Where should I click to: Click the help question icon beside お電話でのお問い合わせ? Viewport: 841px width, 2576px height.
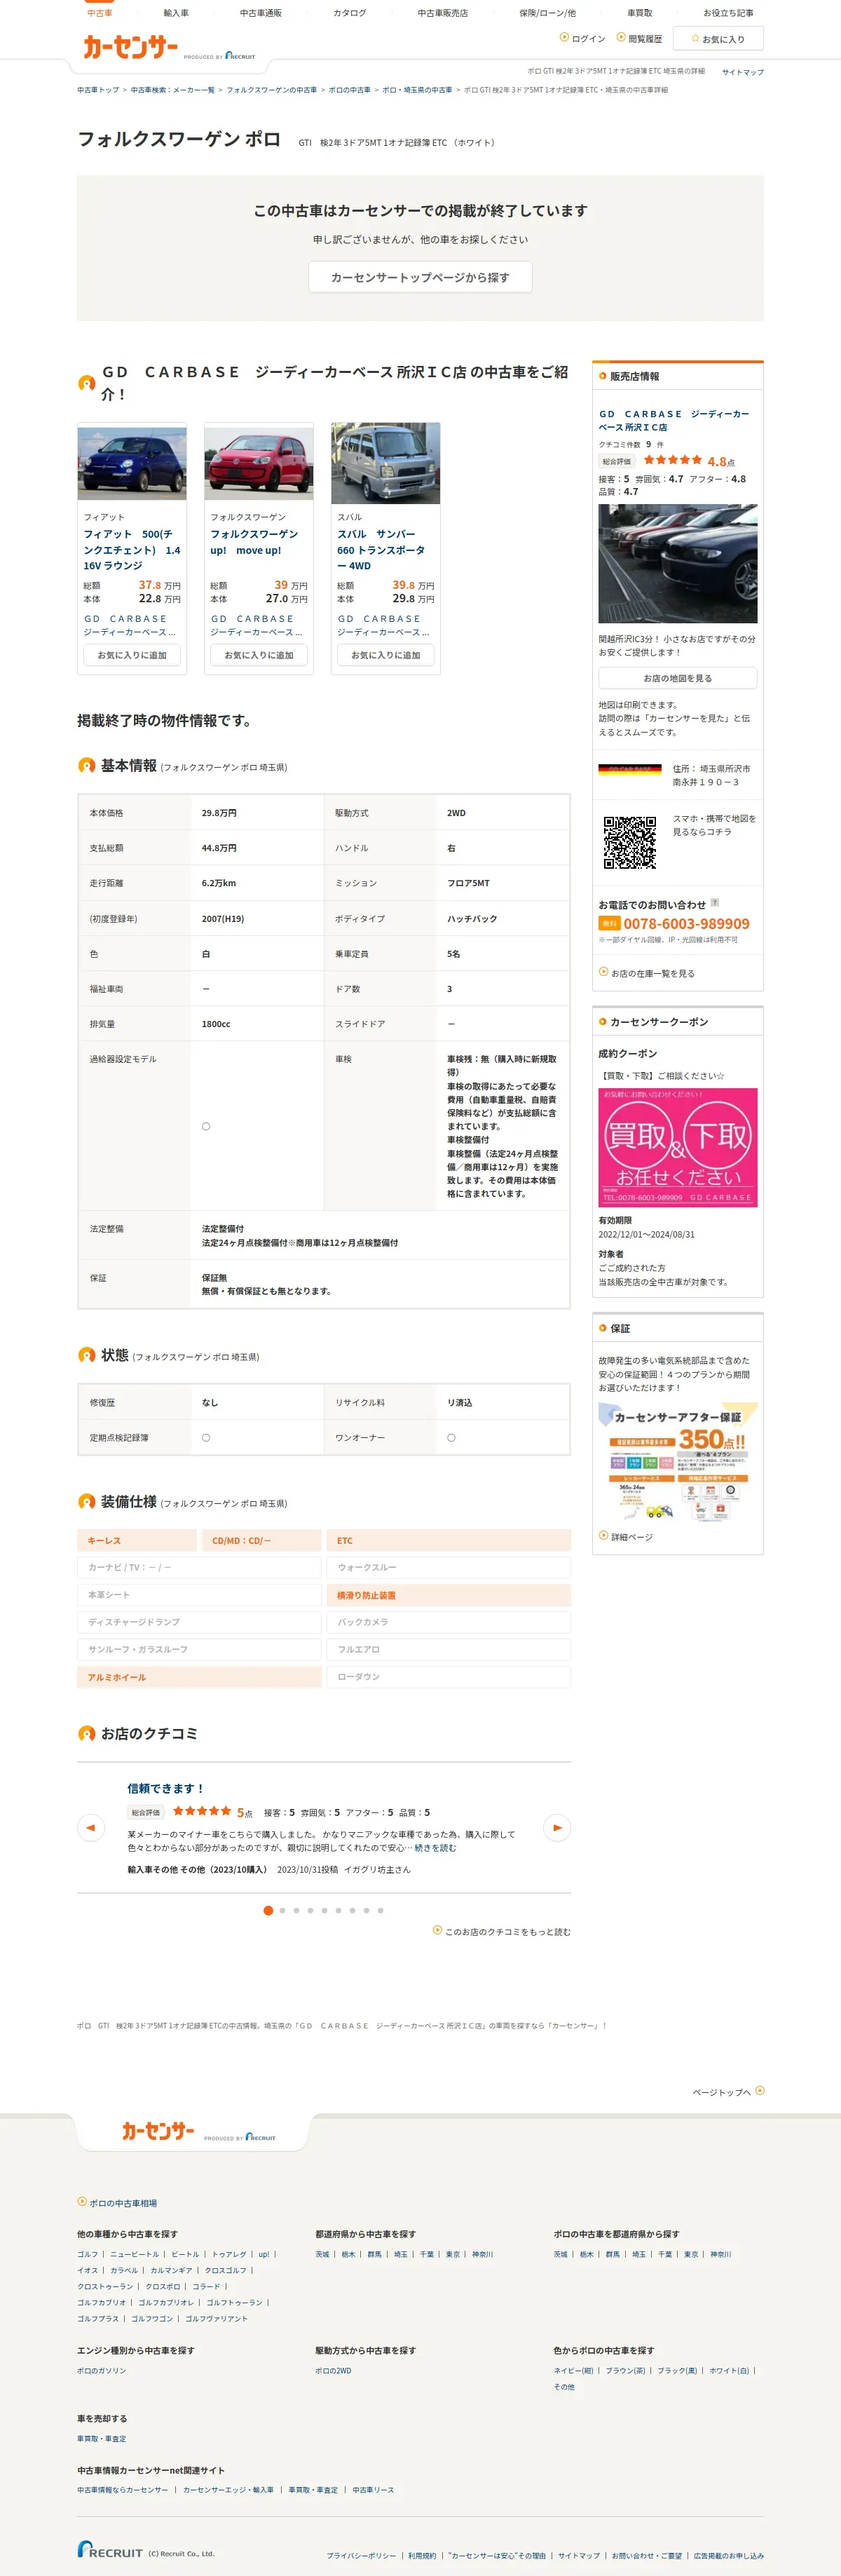point(715,903)
